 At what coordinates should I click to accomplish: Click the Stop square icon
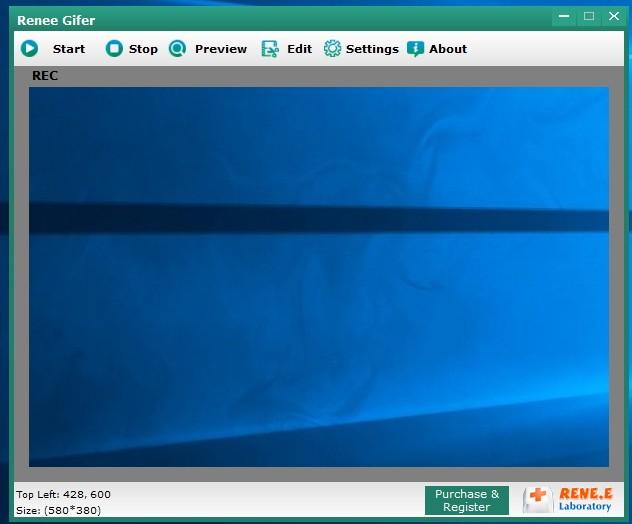[114, 49]
